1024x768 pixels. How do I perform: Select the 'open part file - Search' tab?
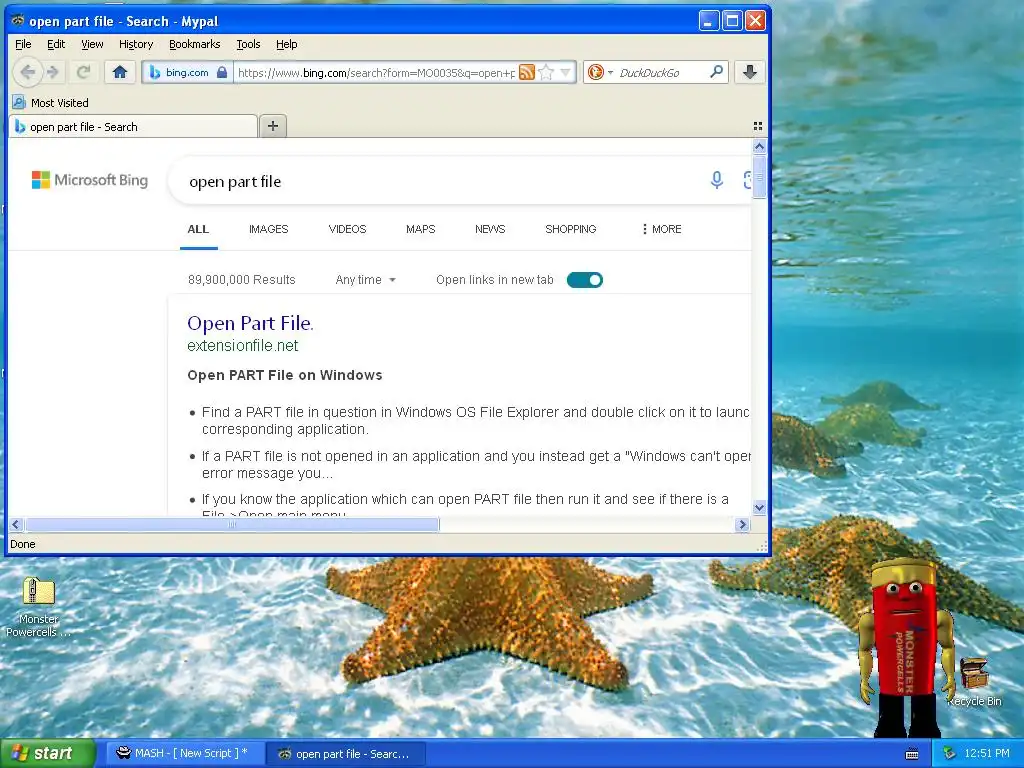pos(133,127)
